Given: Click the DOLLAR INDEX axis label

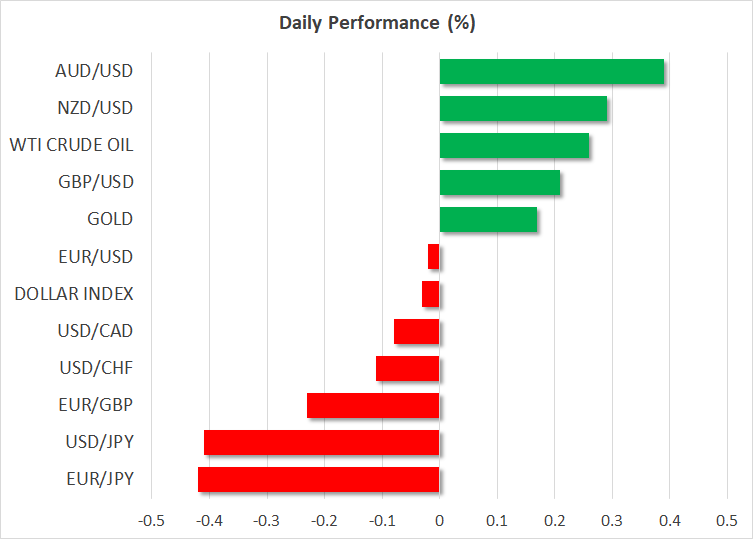Looking at the screenshot, I should [x=74, y=294].
